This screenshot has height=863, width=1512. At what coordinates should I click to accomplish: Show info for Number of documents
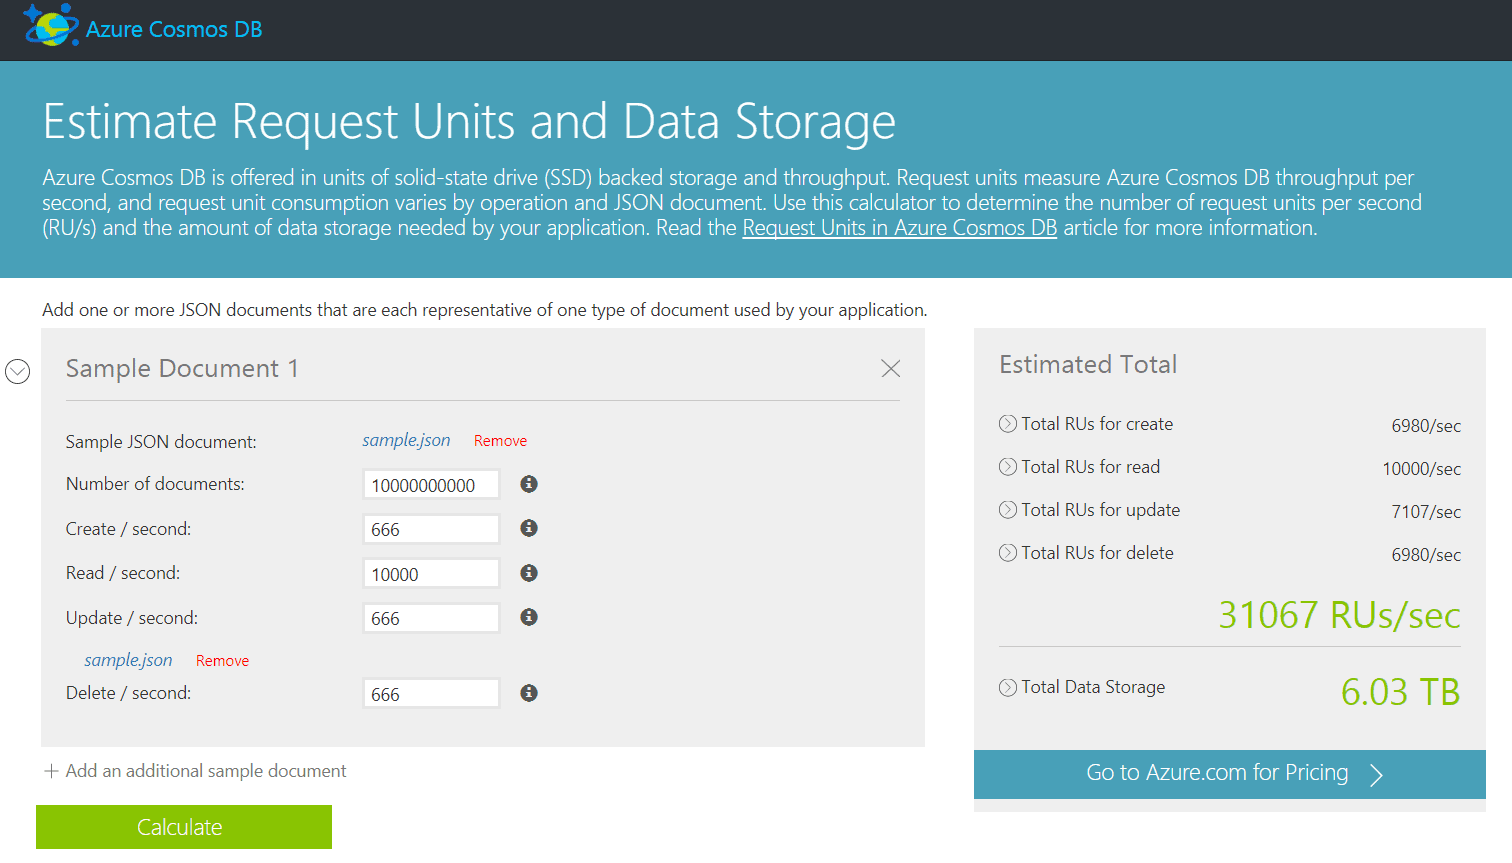click(x=529, y=484)
